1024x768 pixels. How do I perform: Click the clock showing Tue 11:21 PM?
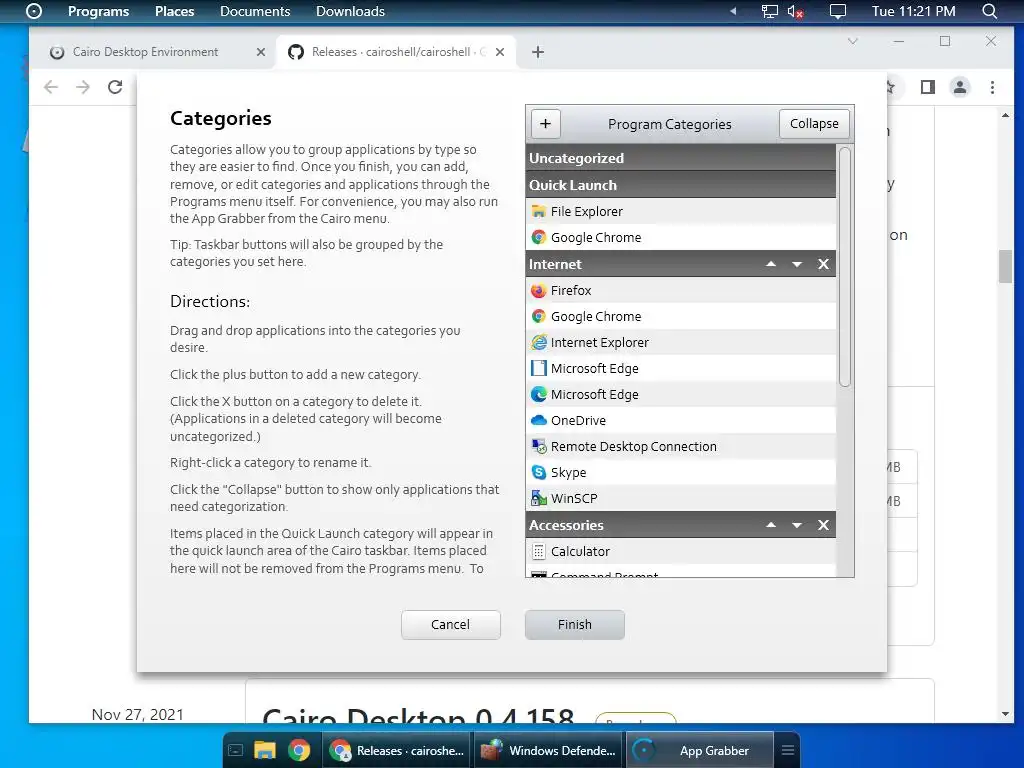click(x=914, y=11)
